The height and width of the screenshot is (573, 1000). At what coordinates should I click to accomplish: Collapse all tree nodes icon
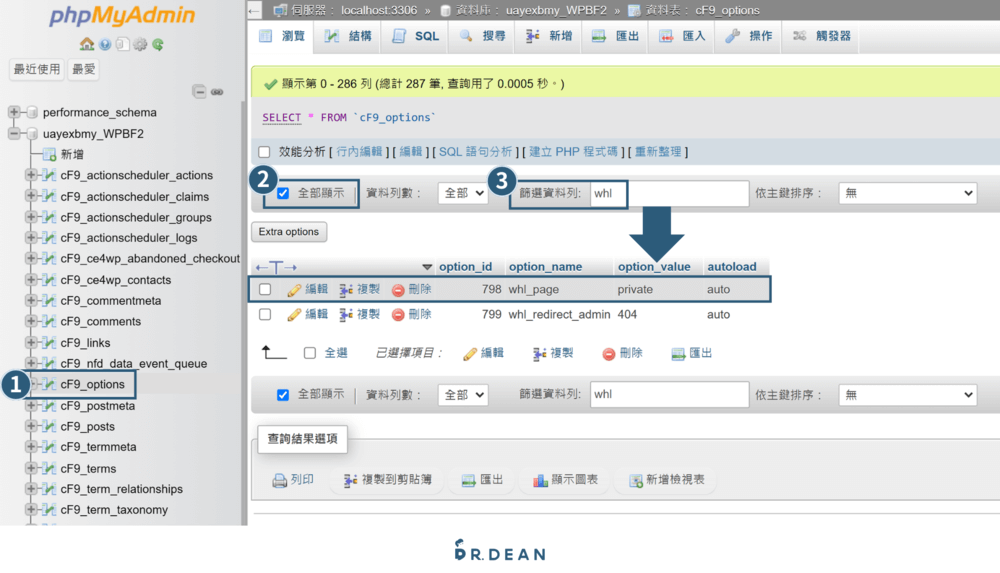(200, 92)
